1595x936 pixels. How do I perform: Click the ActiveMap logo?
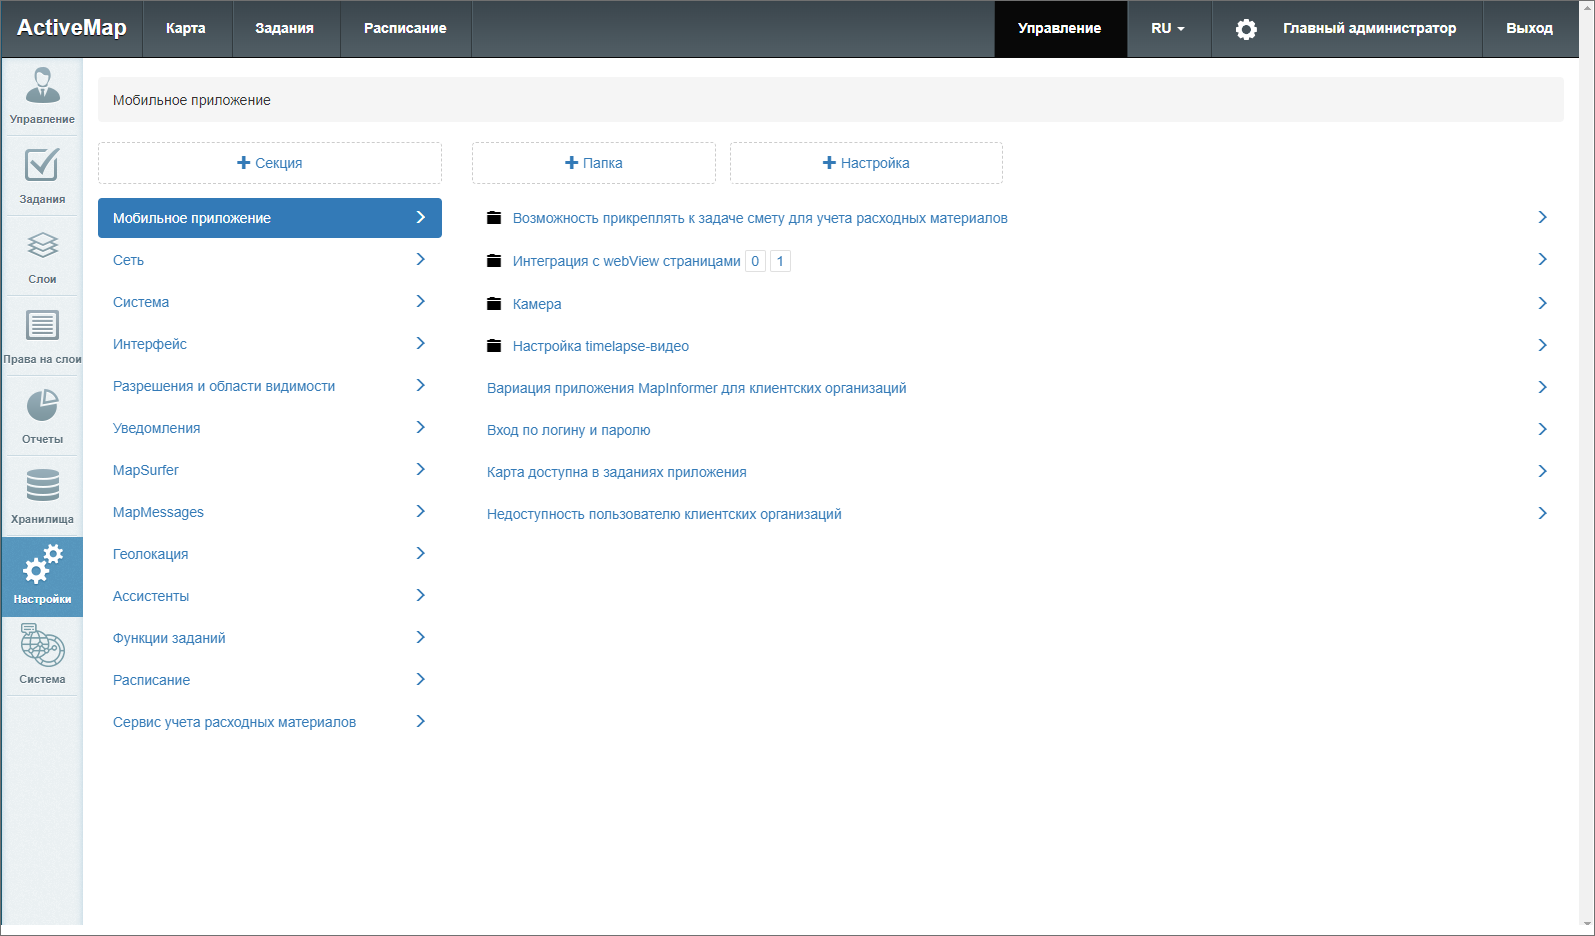click(x=72, y=28)
